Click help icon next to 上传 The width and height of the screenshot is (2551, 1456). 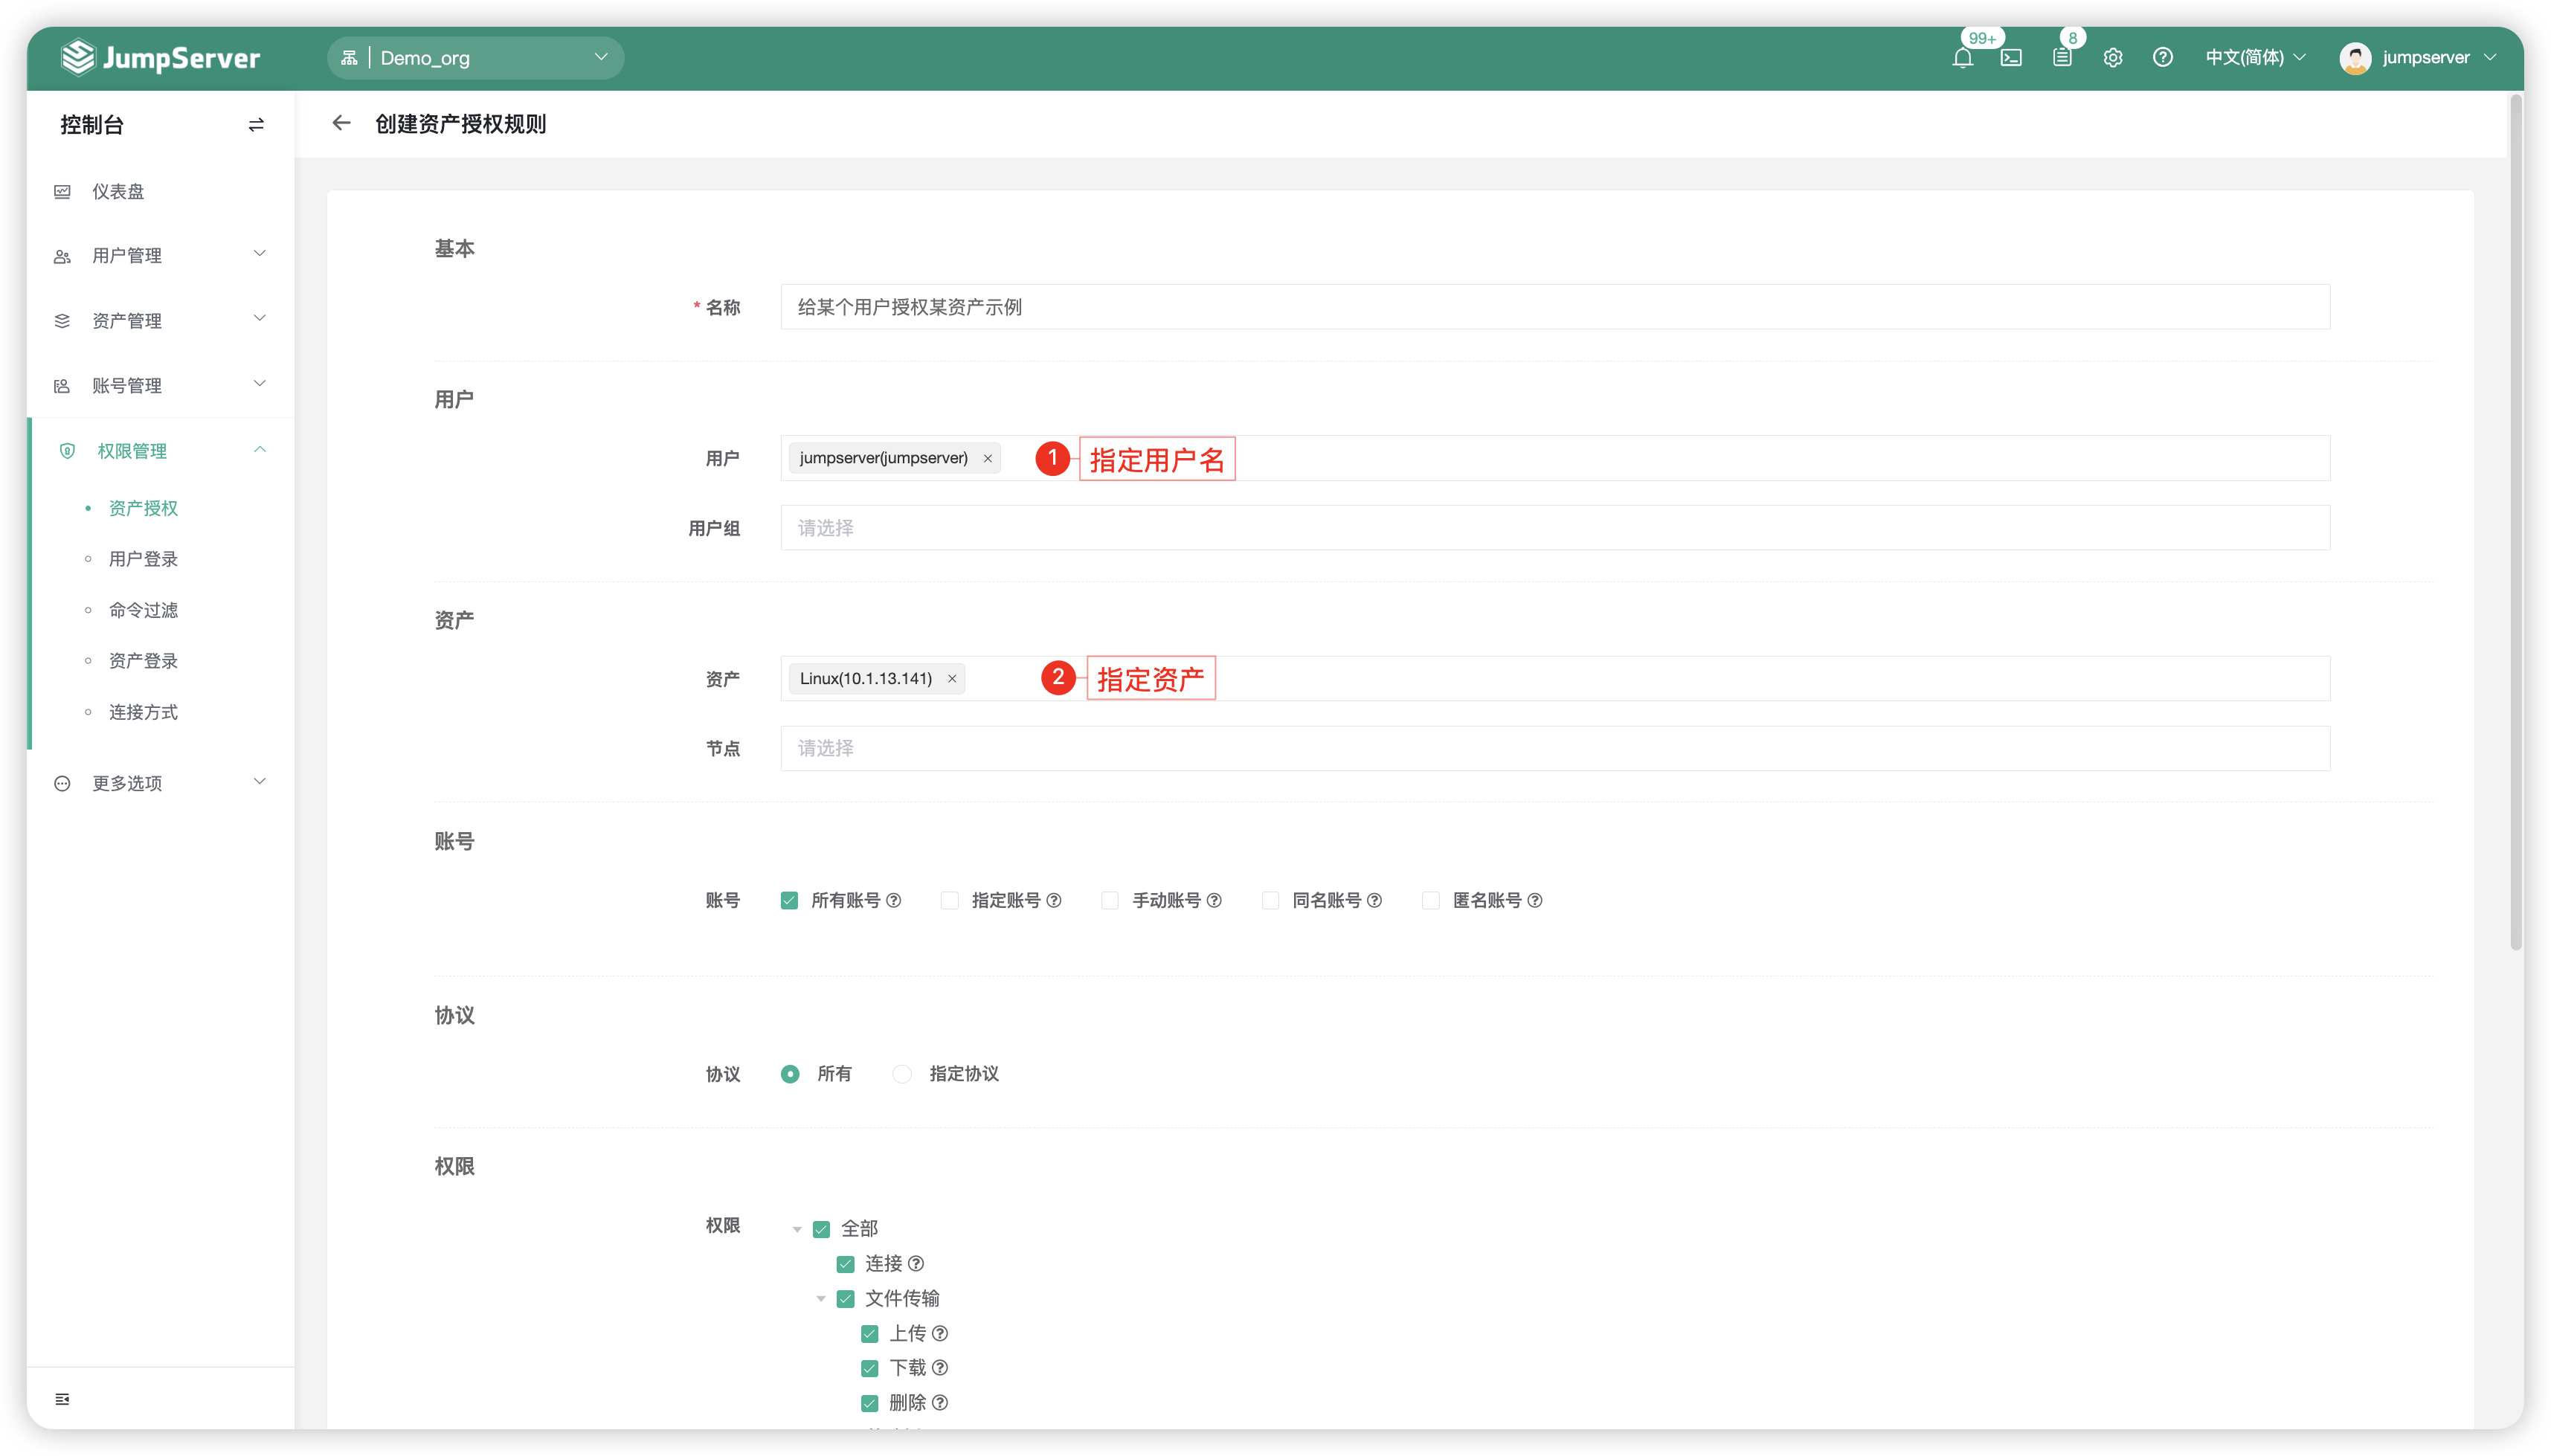tap(940, 1333)
